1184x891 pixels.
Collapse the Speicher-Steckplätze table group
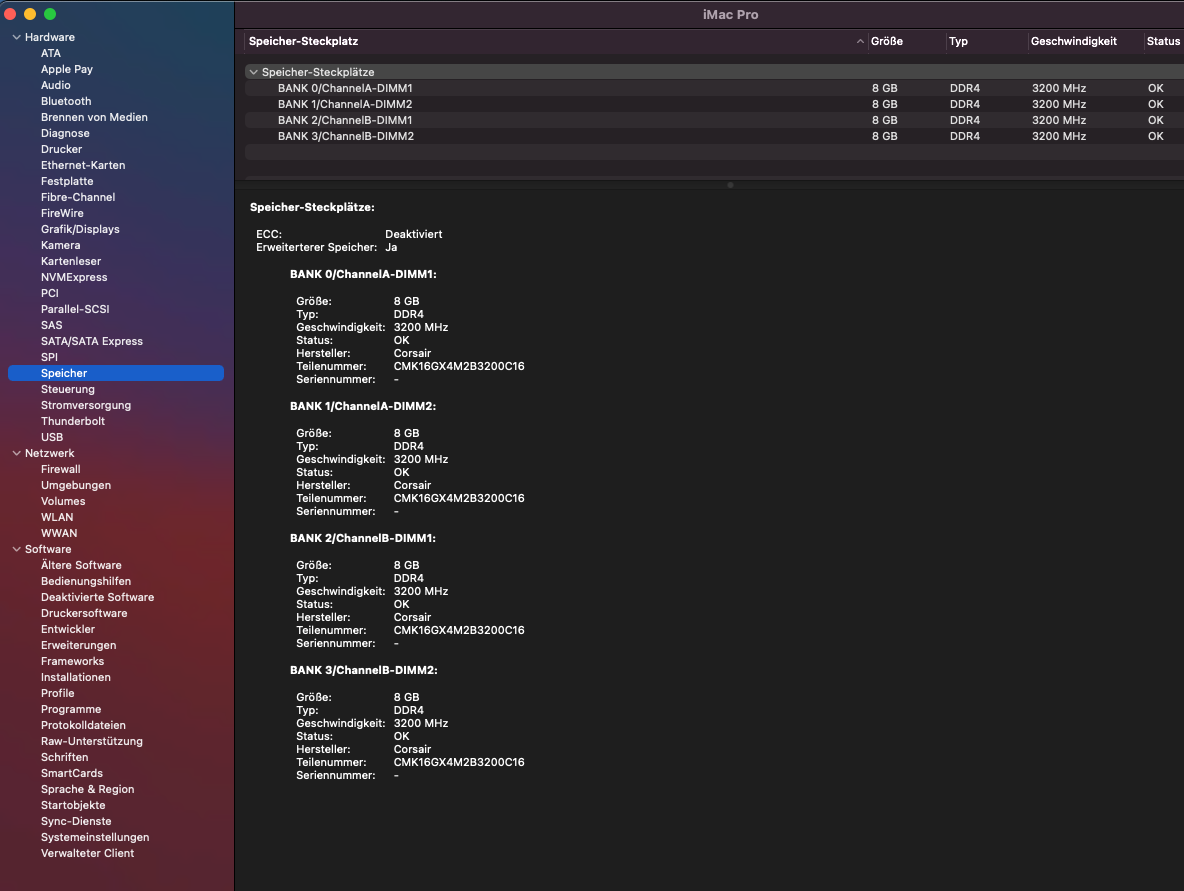[254, 72]
